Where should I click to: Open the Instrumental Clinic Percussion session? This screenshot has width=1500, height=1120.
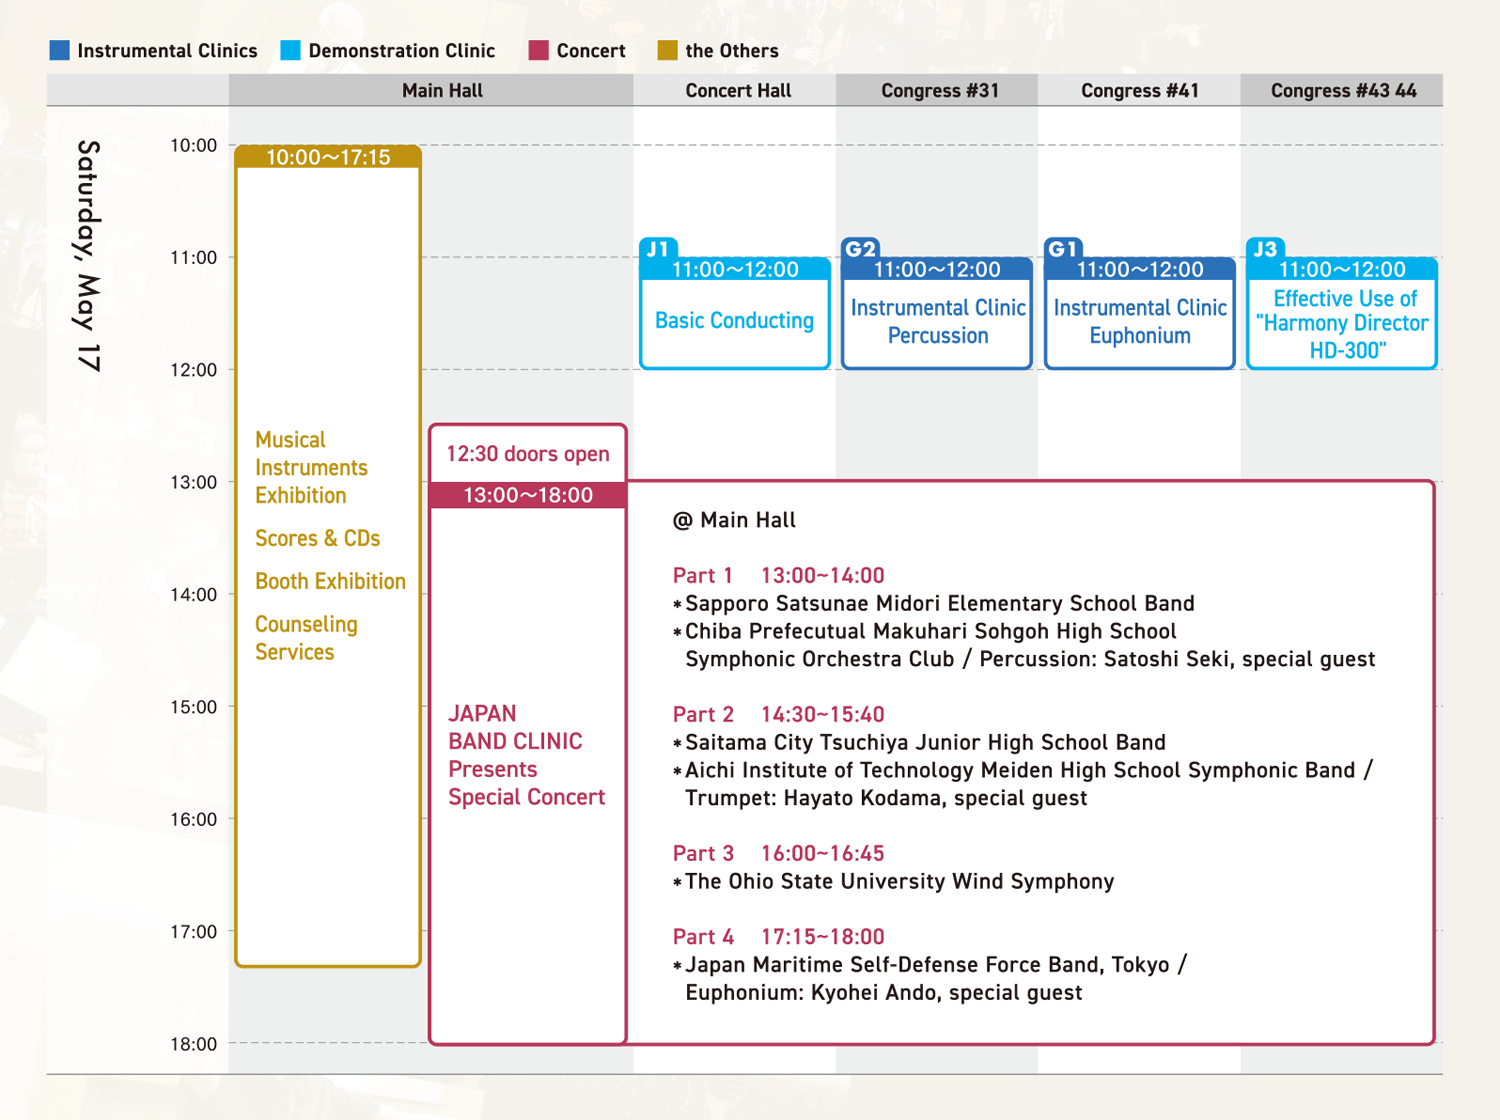[937, 322]
